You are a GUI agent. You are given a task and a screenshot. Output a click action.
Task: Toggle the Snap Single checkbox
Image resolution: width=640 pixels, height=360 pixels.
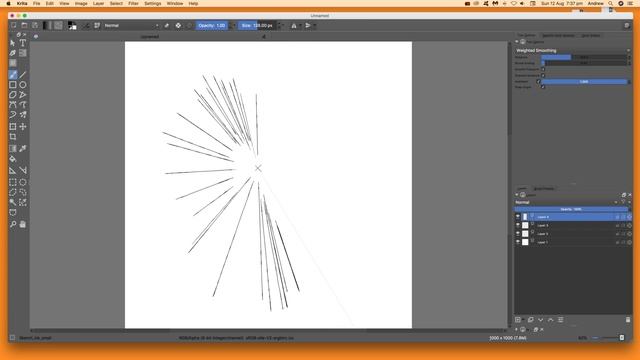[x=543, y=87]
